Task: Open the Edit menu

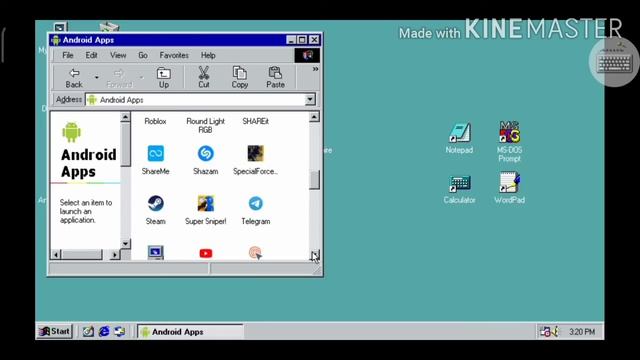Action: click(91, 55)
